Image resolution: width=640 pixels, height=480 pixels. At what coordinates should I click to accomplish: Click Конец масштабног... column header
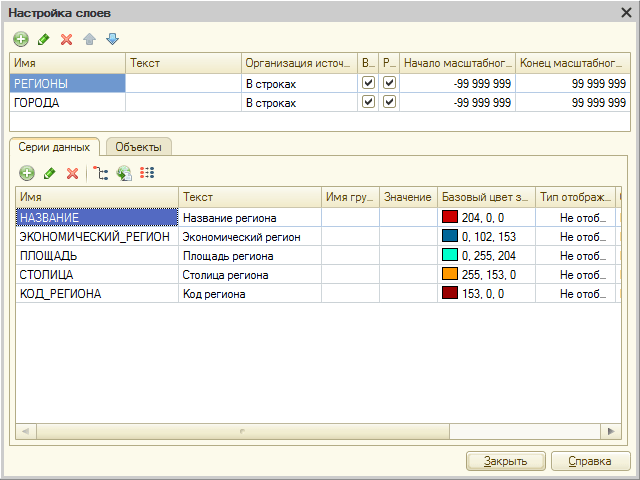click(x=573, y=63)
